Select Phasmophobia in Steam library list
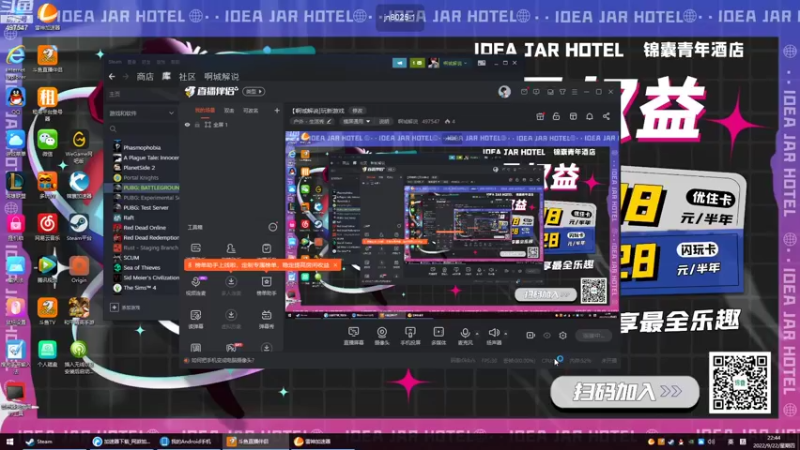This screenshot has width=800, height=450. (x=142, y=147)
